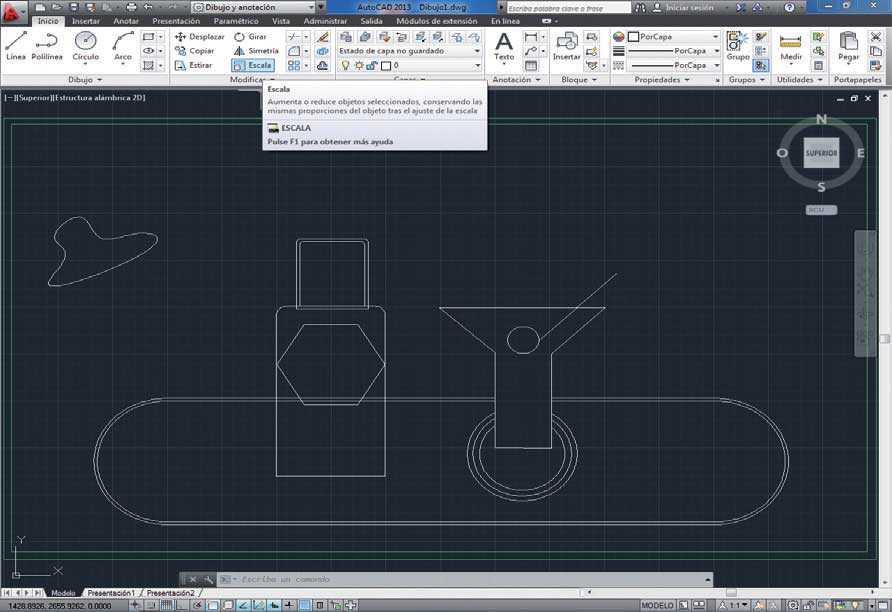Image resolution: width=892 pixels, height=612 pixels.
Task: Expand the Propiedades panel arrow
Action: point(687,80)
